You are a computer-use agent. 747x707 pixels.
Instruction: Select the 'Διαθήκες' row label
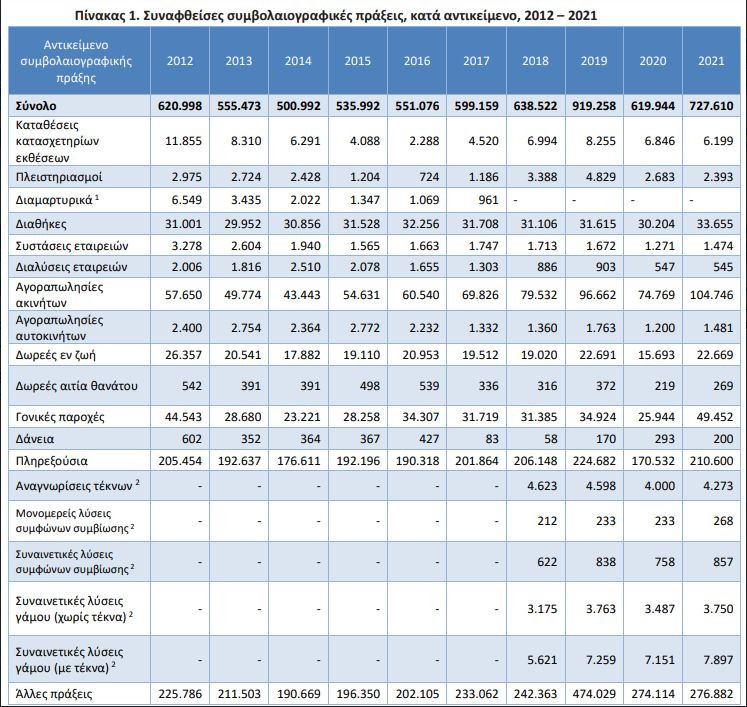pos(41,224)
